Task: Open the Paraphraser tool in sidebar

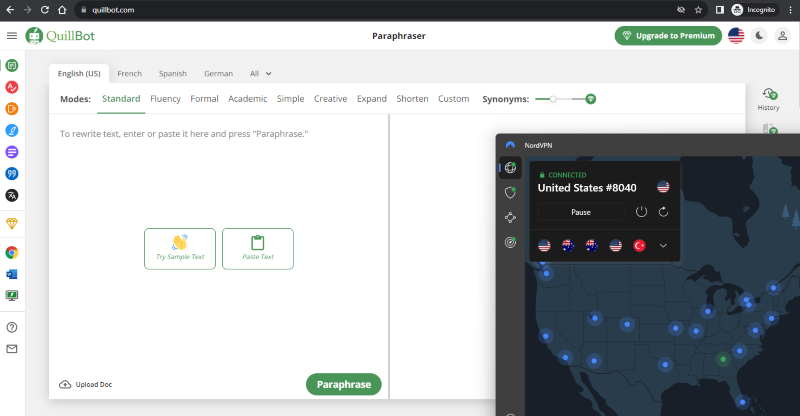Action: (12, 65)
